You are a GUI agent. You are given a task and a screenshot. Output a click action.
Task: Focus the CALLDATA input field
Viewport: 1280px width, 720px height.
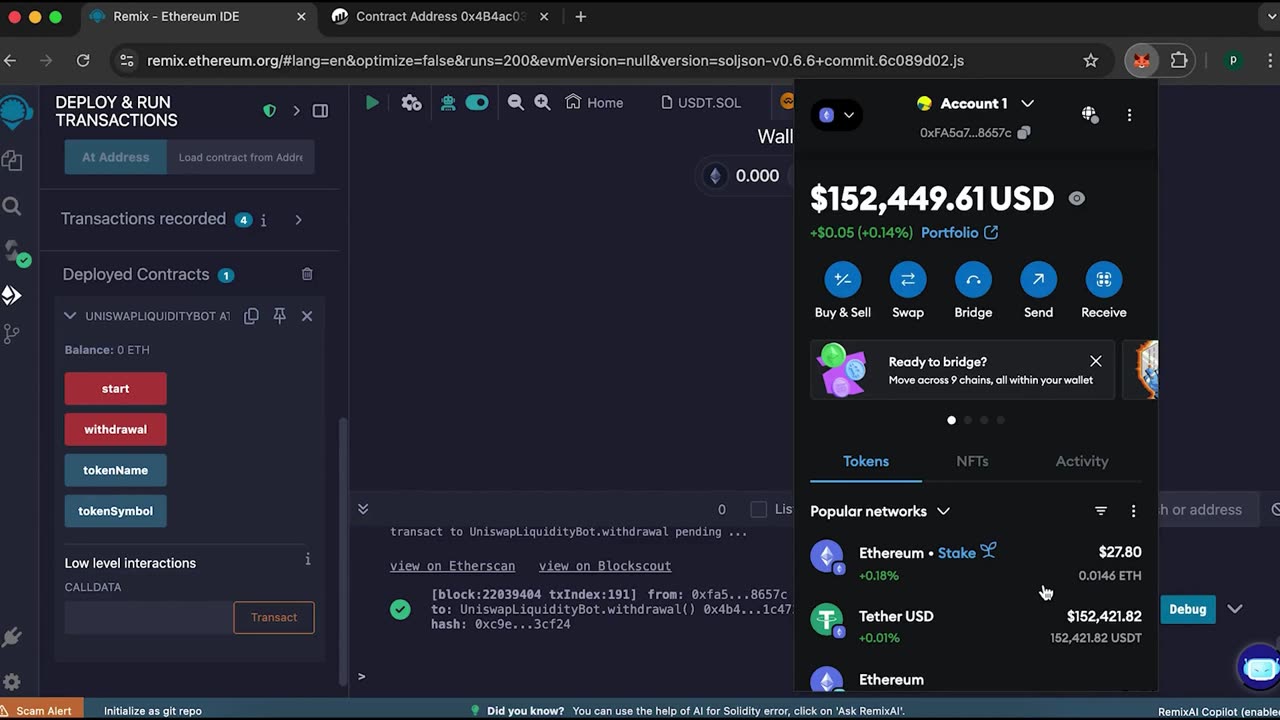148,618
